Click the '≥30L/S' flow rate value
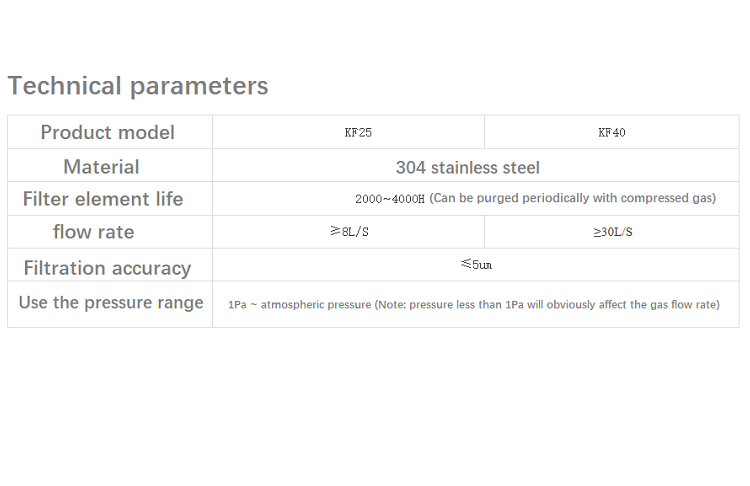This screenshot has width=750, height=486. (x=612, y=232)
